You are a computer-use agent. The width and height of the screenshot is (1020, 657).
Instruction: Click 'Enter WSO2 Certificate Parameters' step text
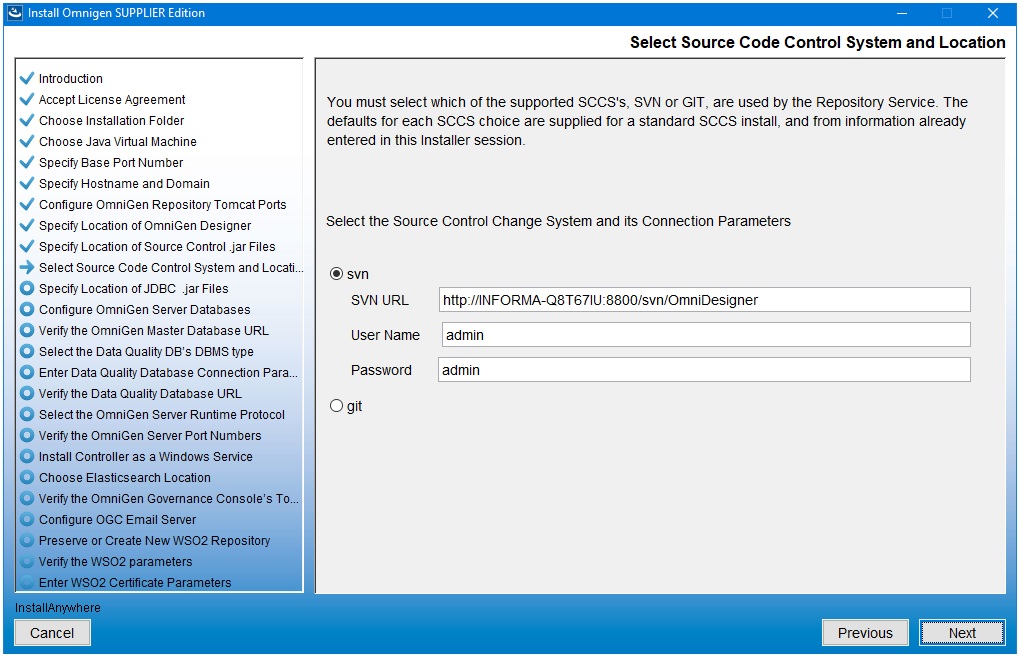pos(135,582)
